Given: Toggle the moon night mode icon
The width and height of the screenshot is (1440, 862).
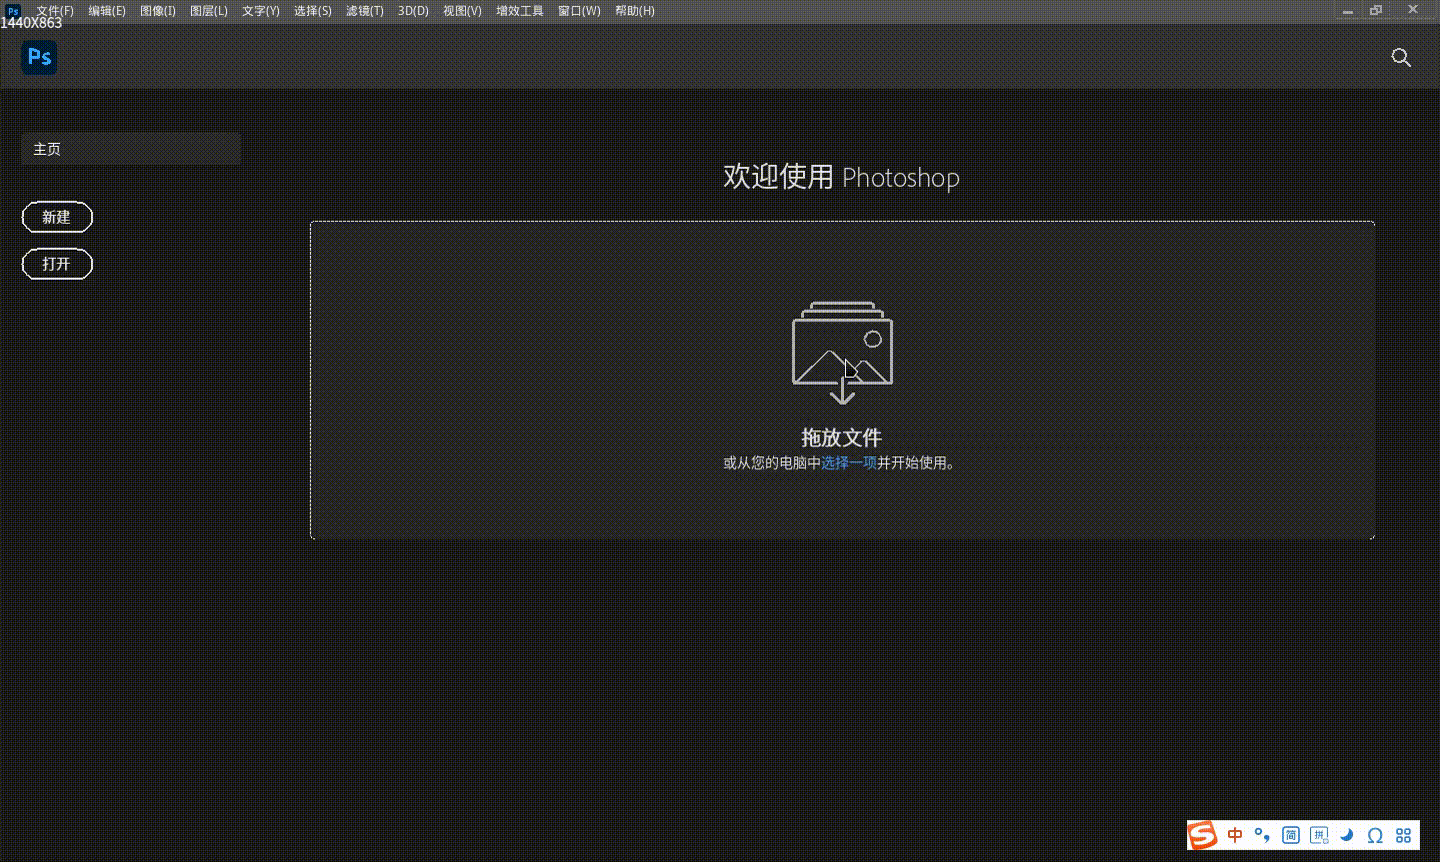Looking at the screenshot, I should pos(1347,835).
